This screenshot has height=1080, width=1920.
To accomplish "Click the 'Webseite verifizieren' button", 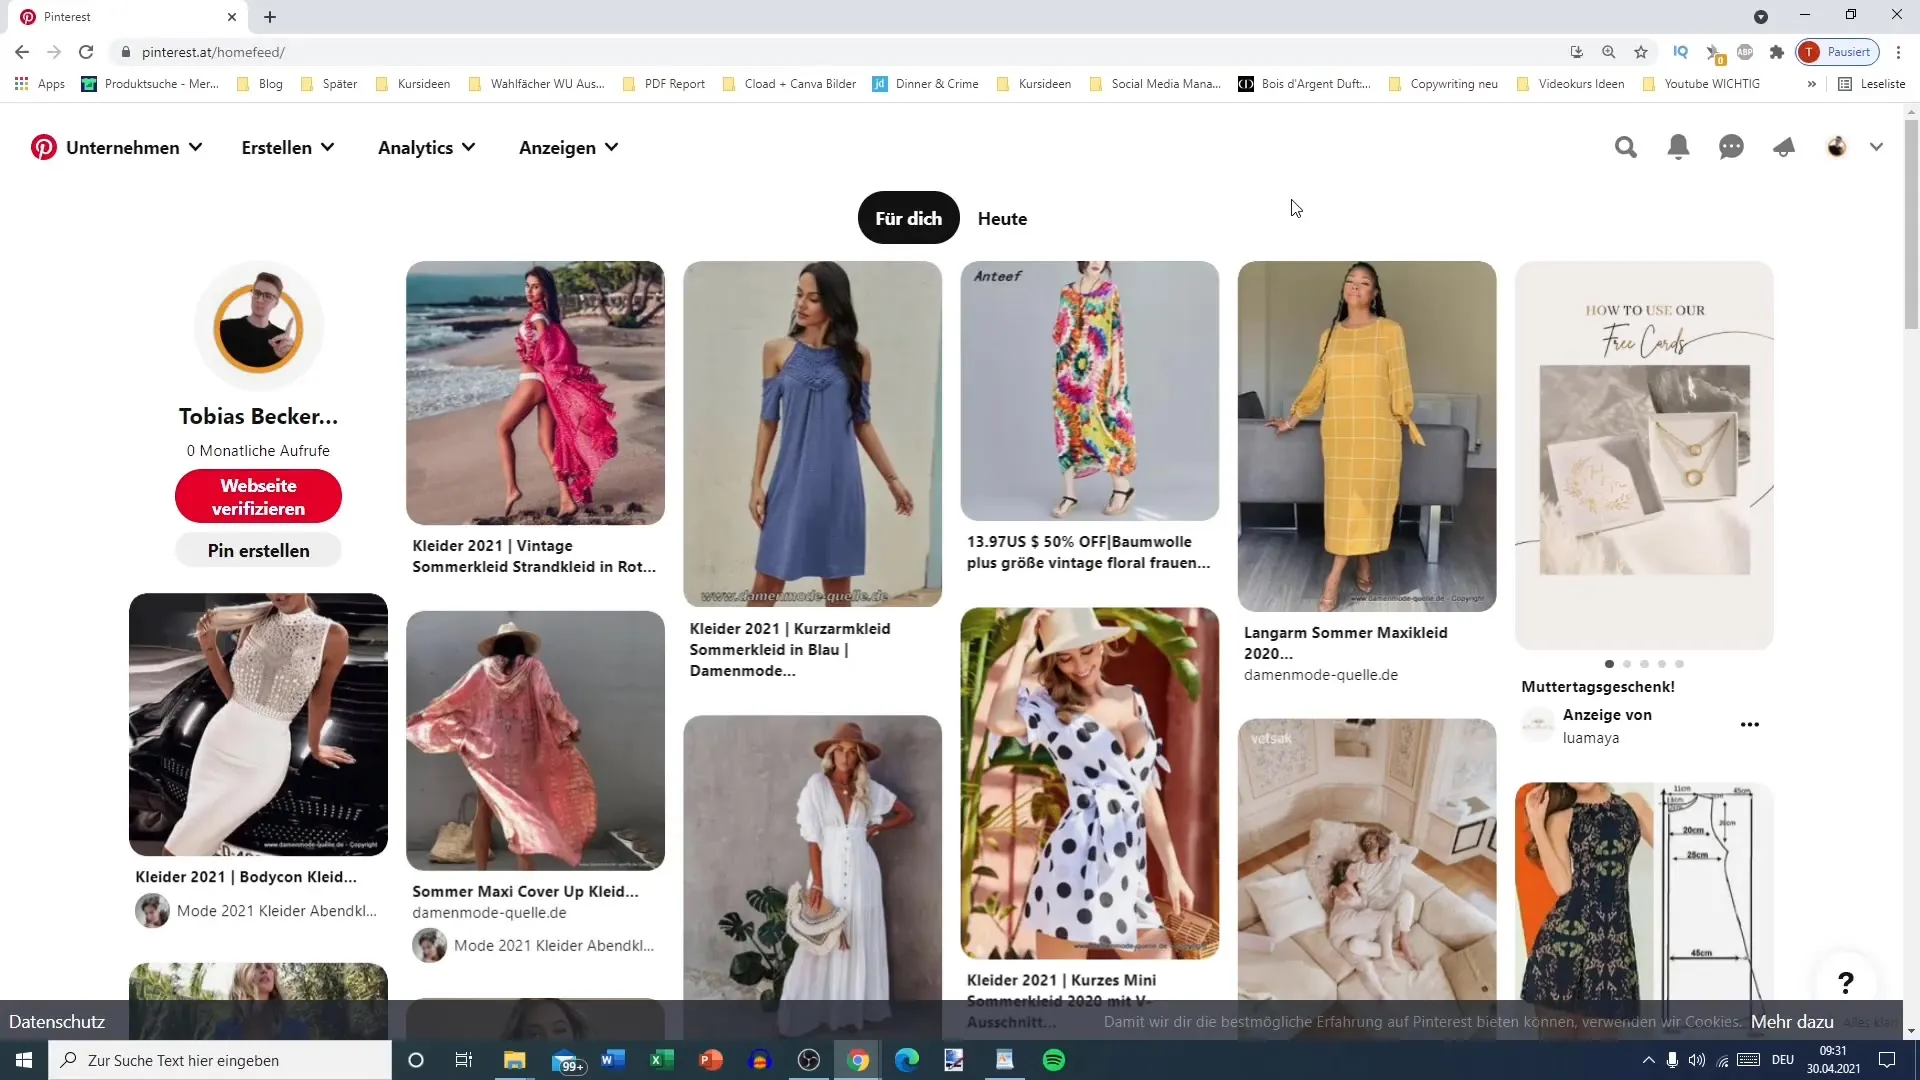I will (x=258, y=497).
